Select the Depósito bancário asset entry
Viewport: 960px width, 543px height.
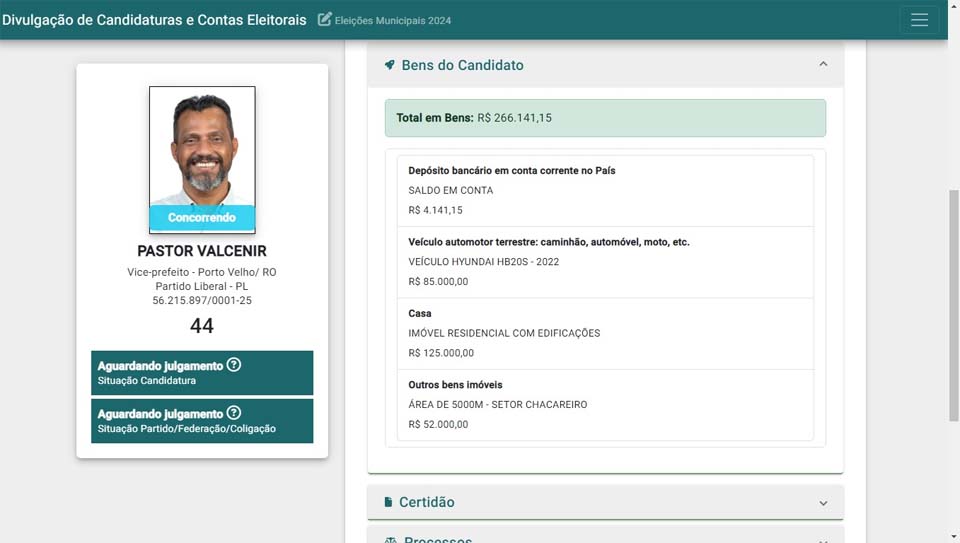[x=605, y=190]
